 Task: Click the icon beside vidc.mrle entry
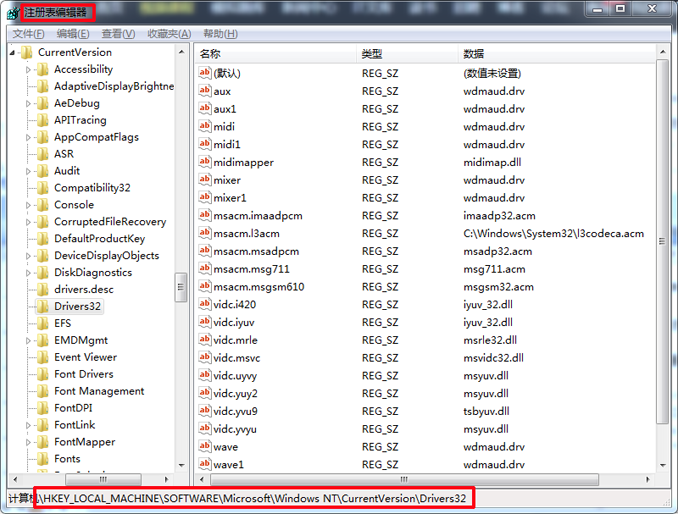pos(205,341)
